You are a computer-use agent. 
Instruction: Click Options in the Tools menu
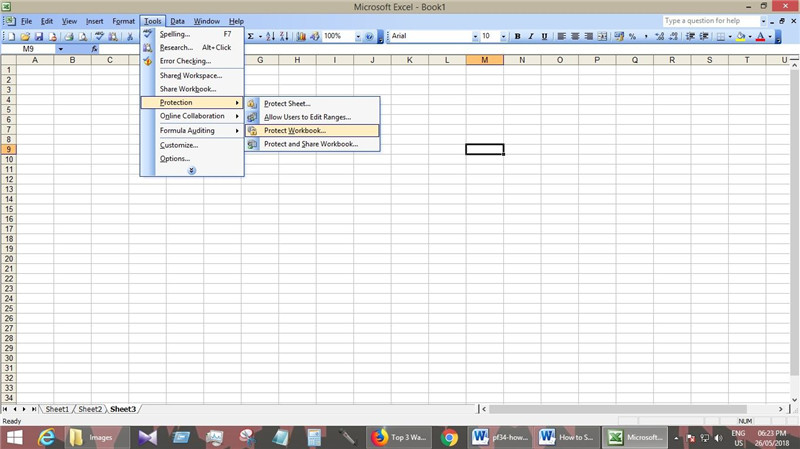click(192, 159)
